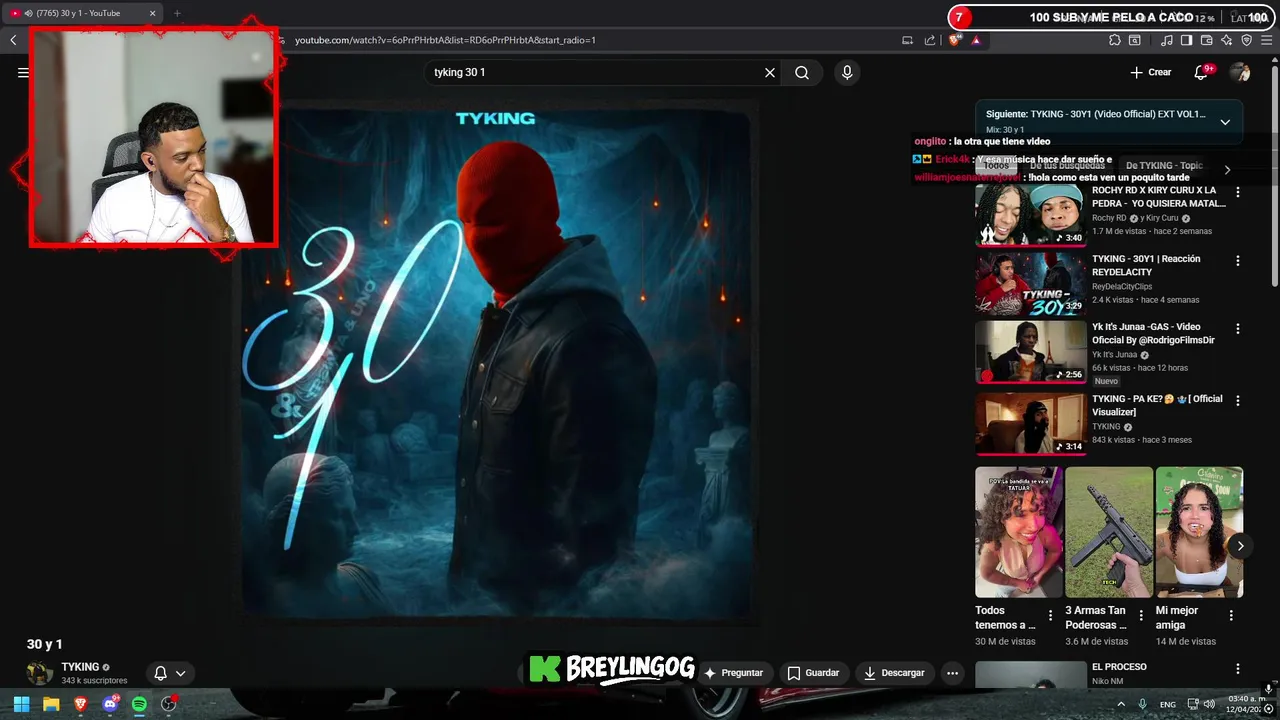Viewport: 1280px width, 720px height.
Task: Open the Brave media music note control
Action: tap(1167, 40)
